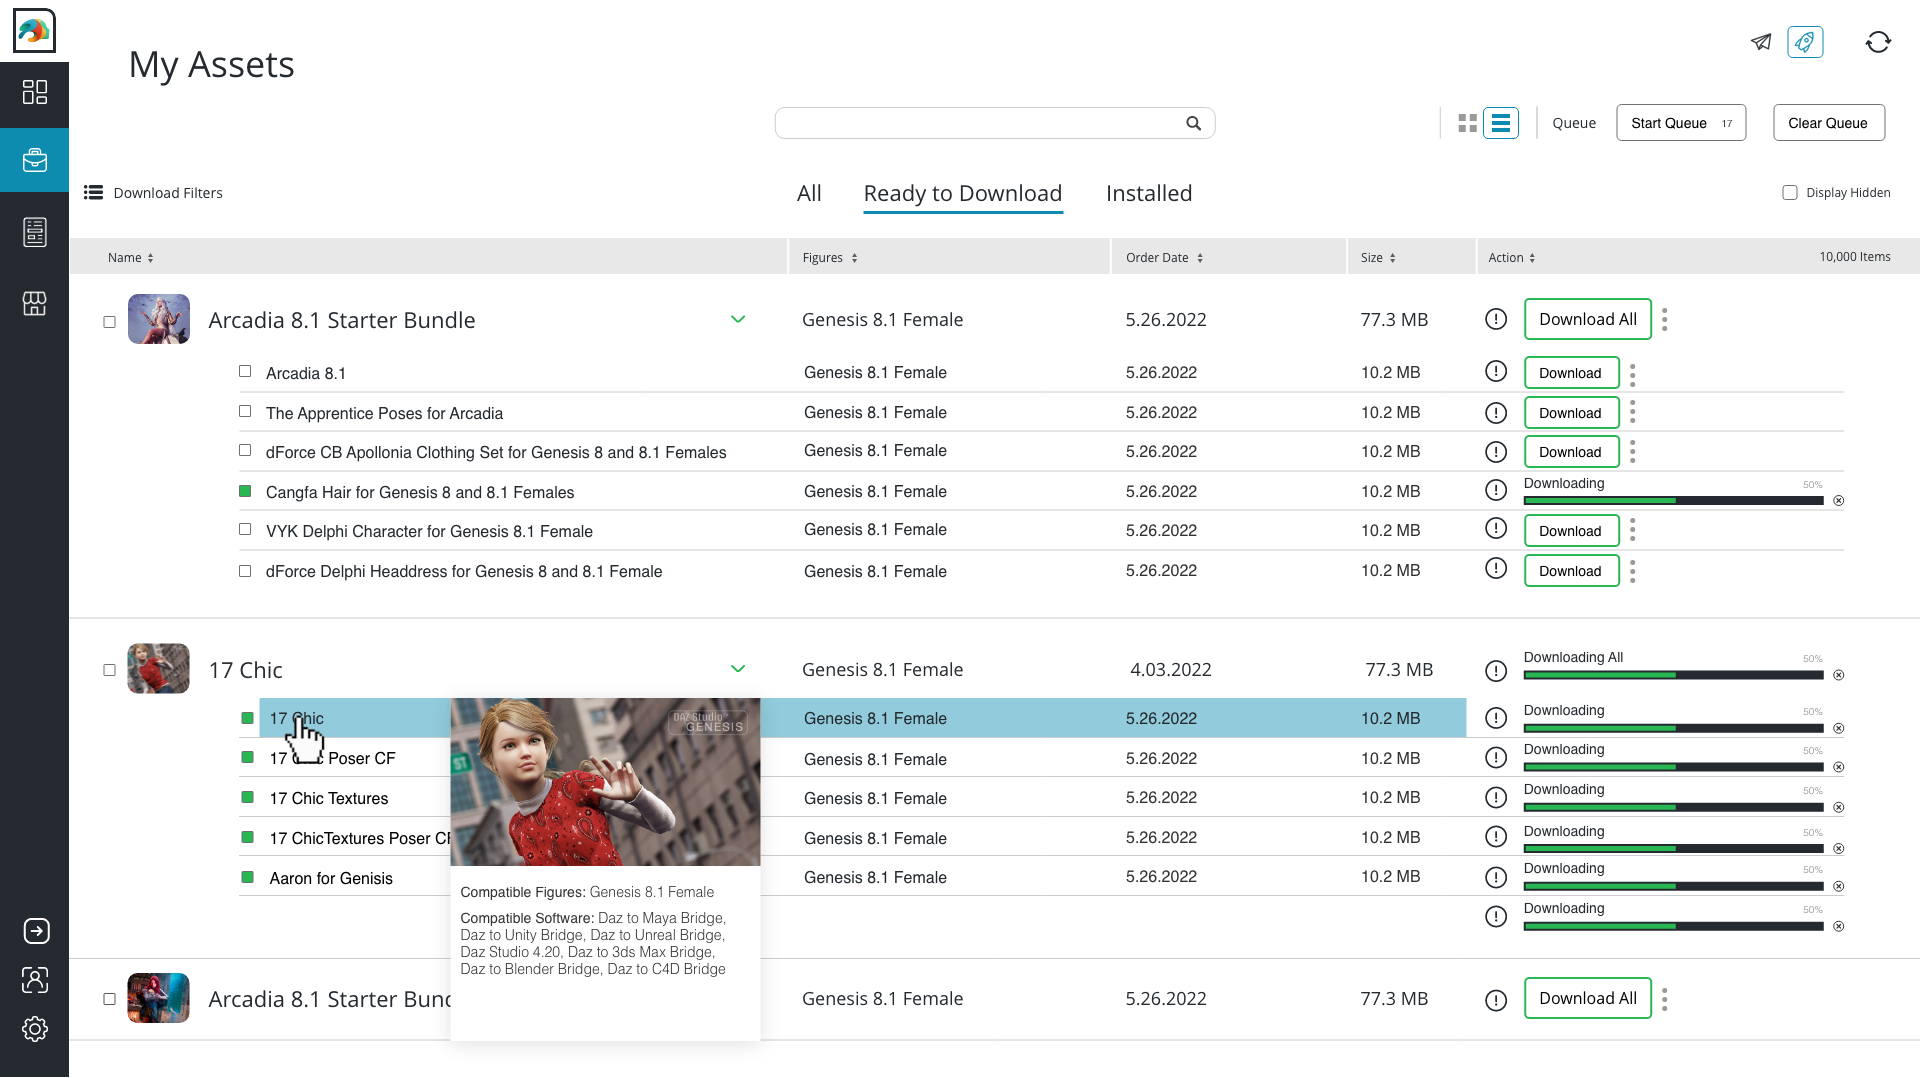Check The Apprentice Poses for Arcadia checkbox
1920x1078 pixels.
(245, 411)
